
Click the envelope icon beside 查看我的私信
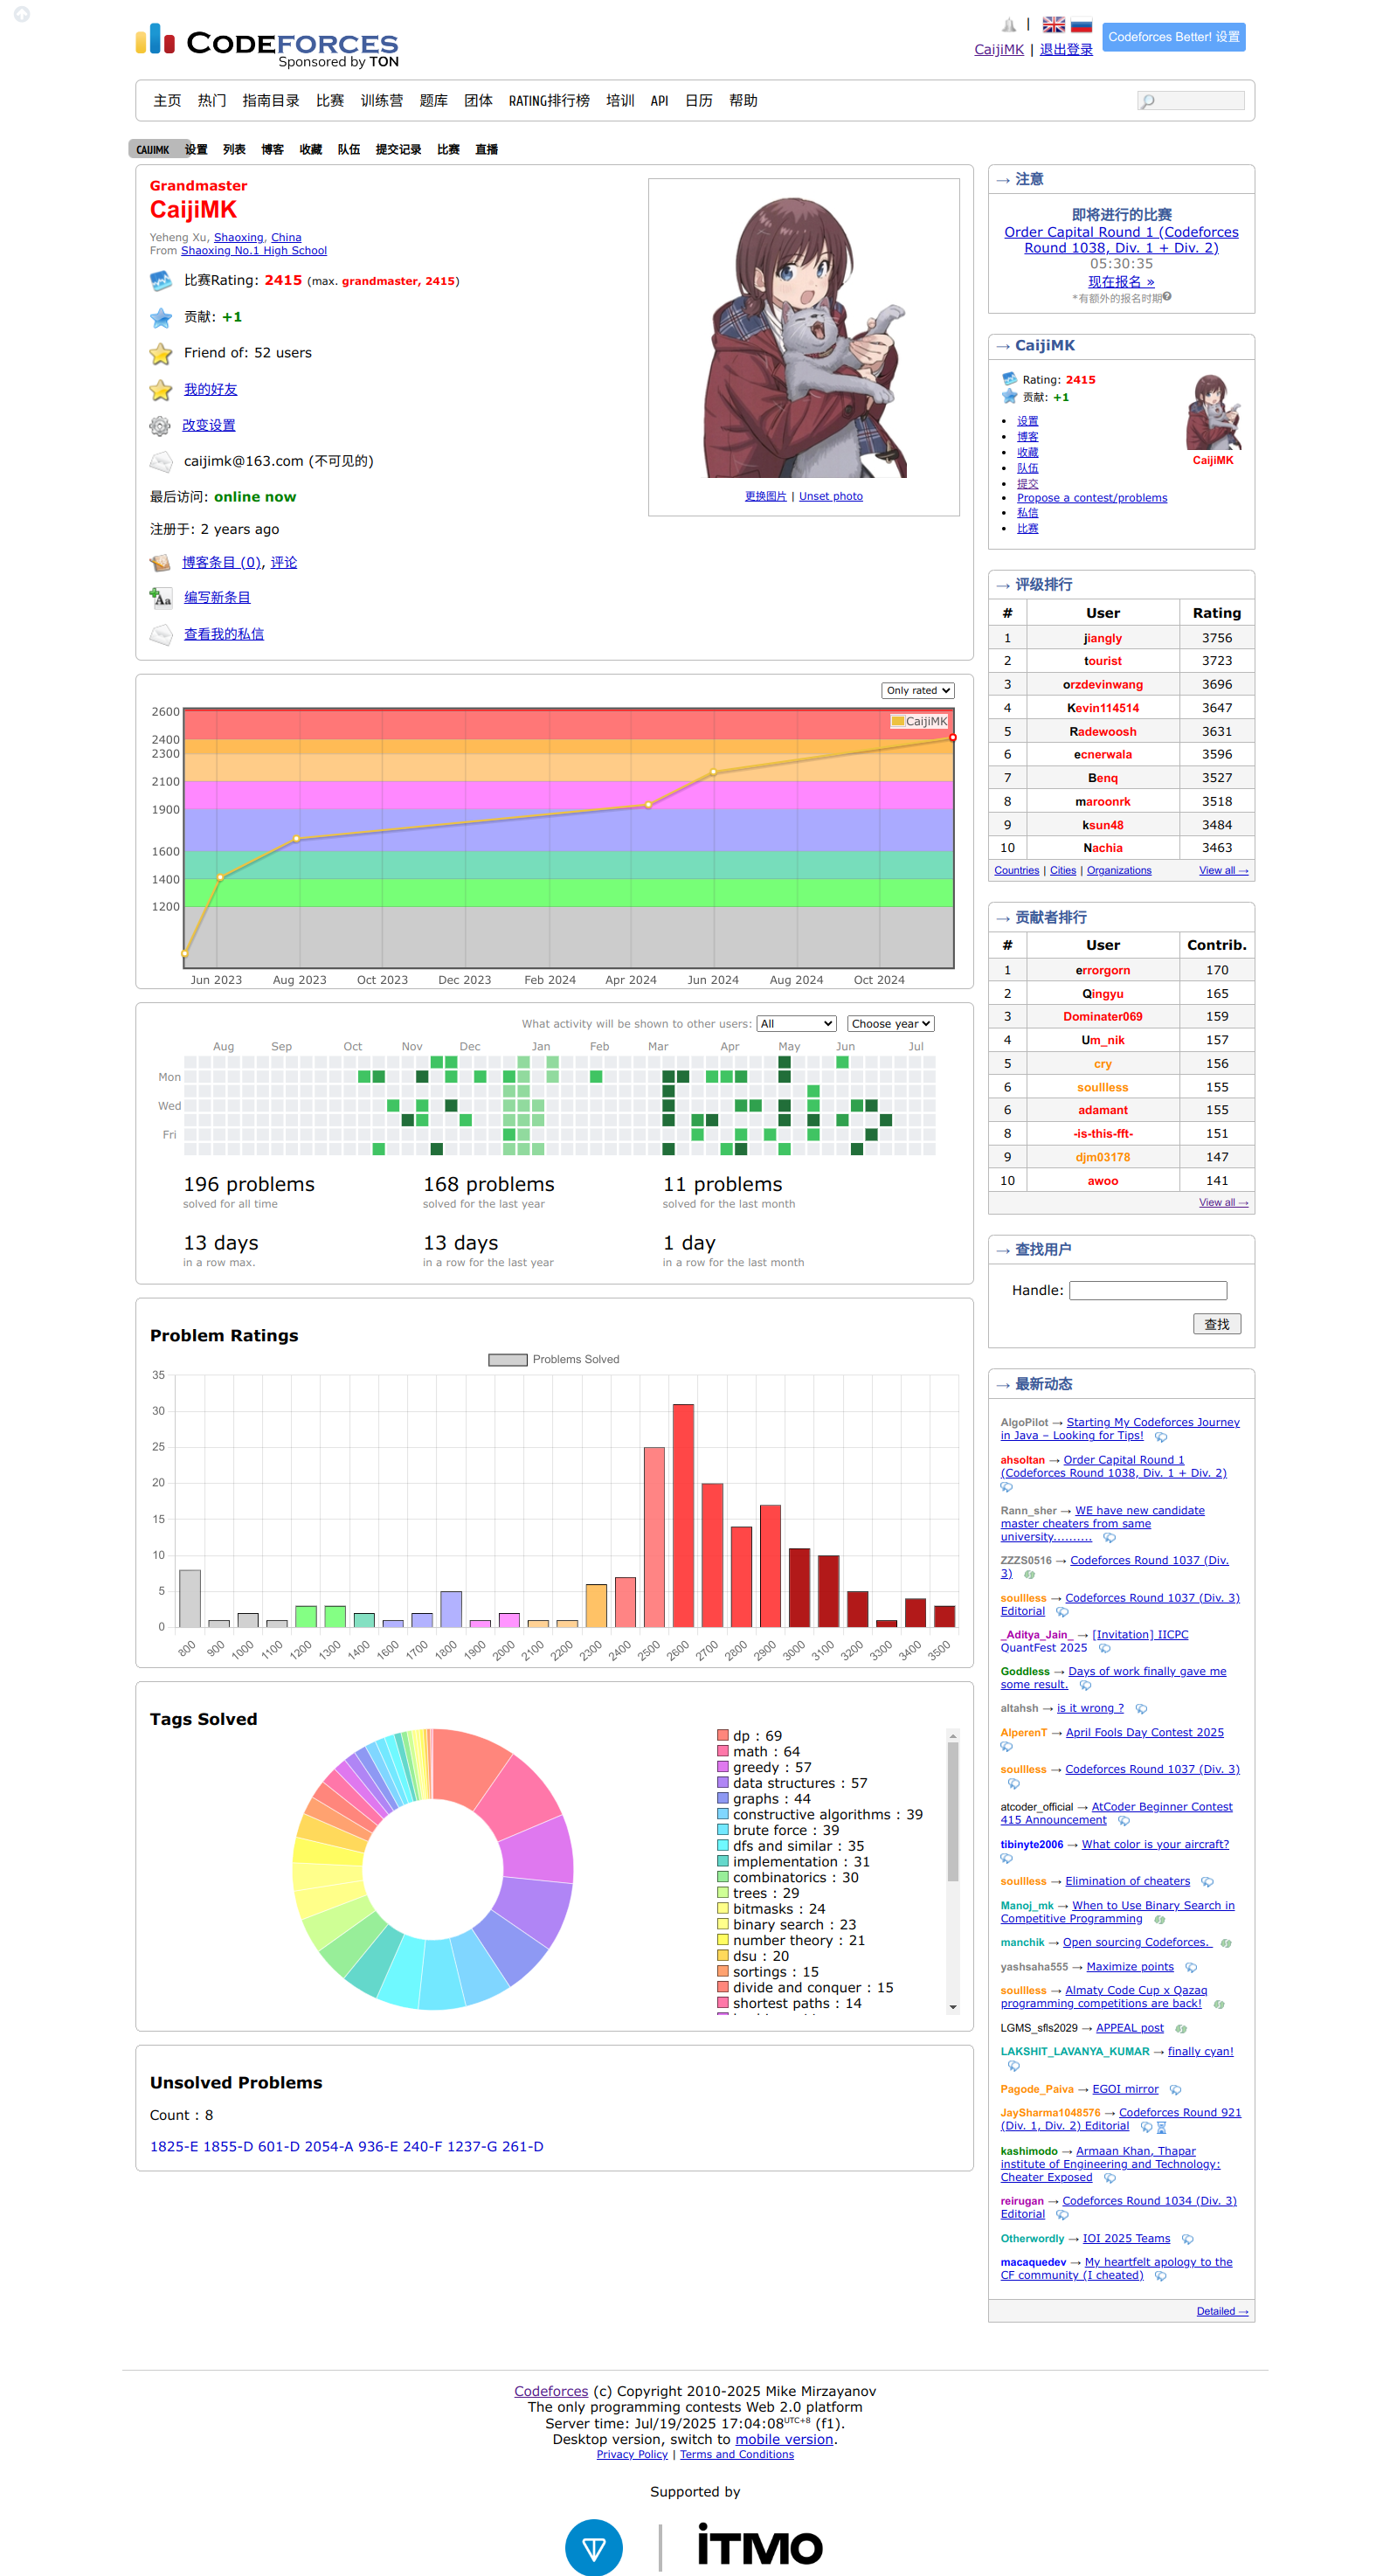[160, 635]
